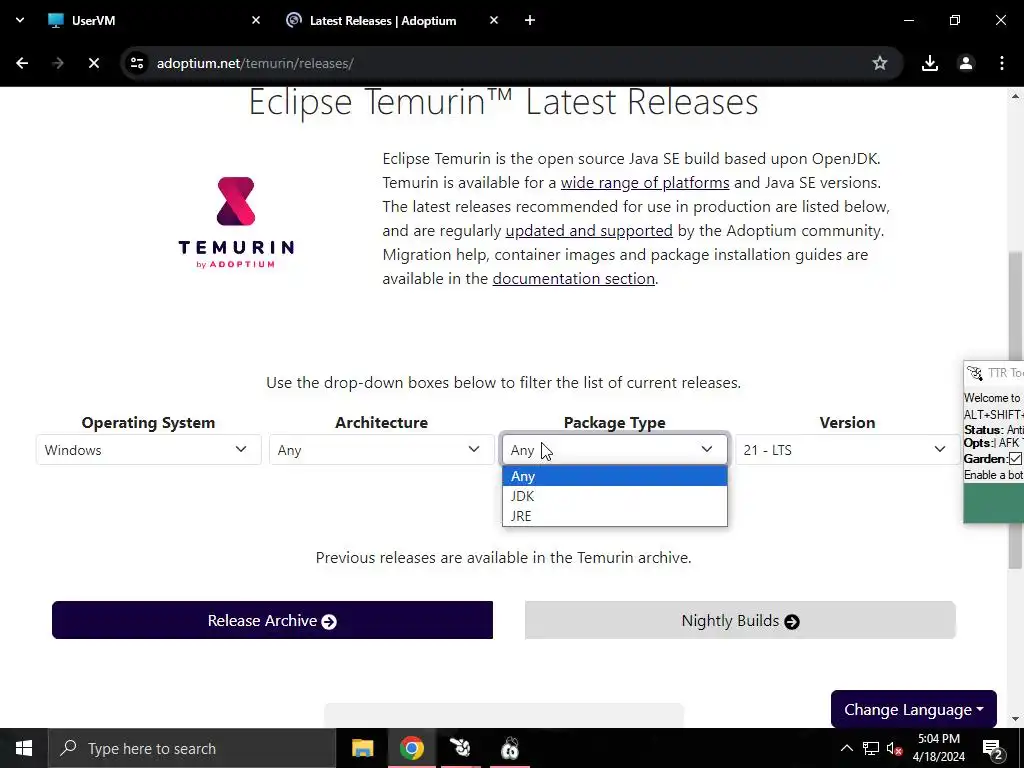Click the Nightly Builds button
Viewport: 1024px width, 768px height.
(740, 620)
